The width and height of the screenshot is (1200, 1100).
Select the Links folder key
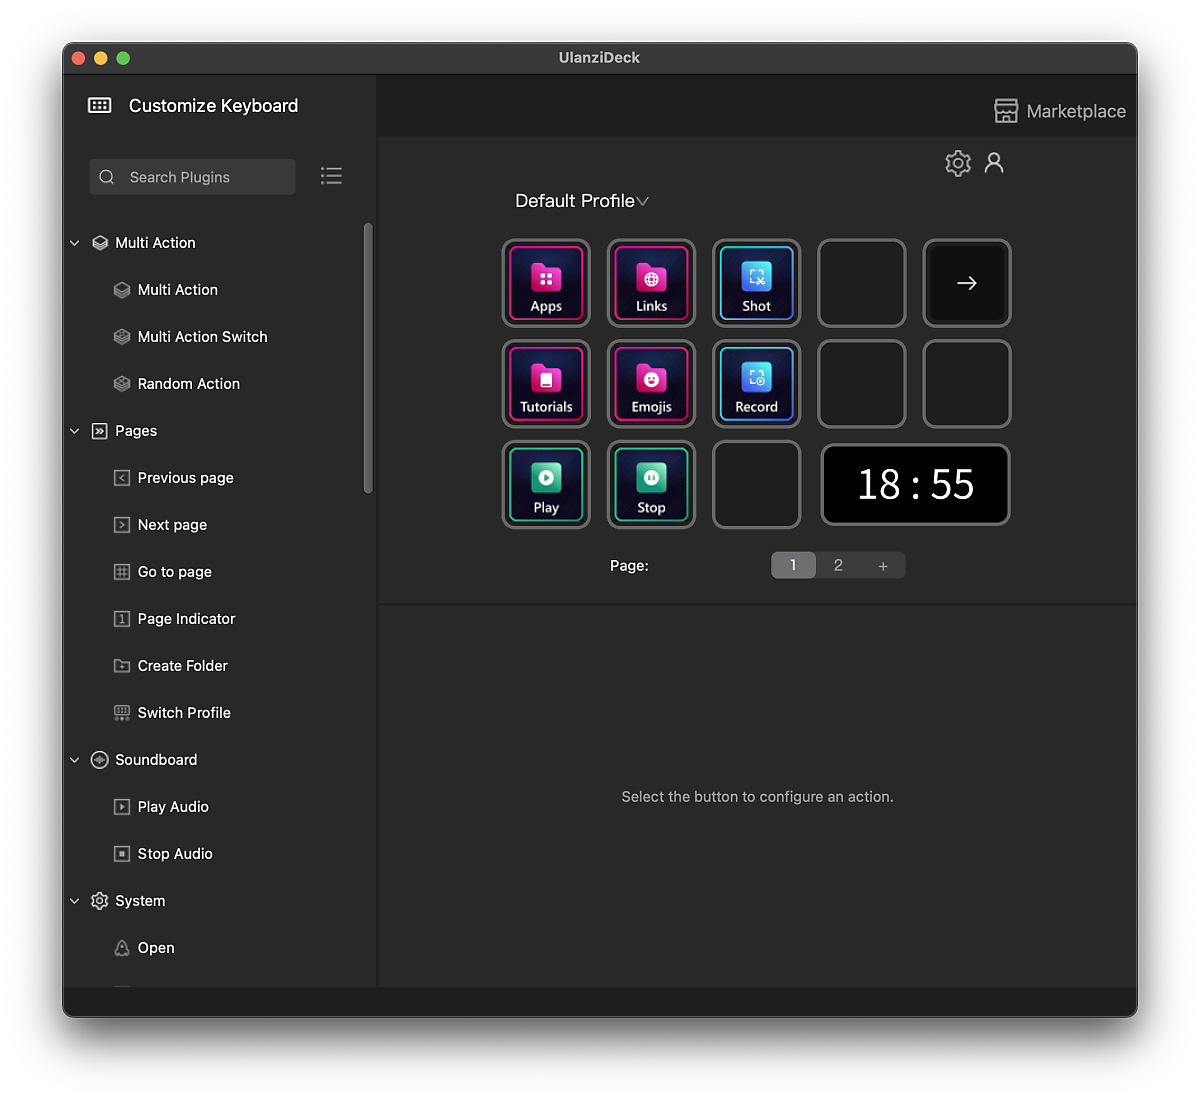click(x=651, y=283)
